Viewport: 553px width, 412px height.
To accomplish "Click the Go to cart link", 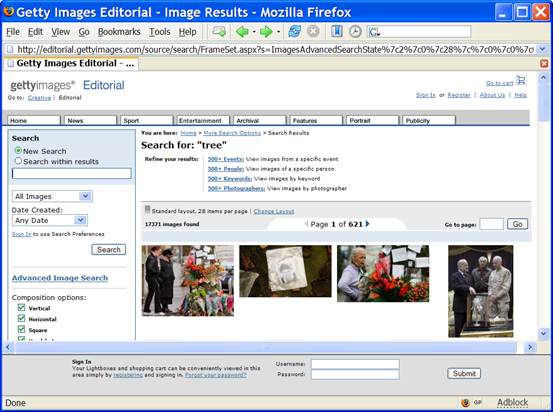I will 499,83.
